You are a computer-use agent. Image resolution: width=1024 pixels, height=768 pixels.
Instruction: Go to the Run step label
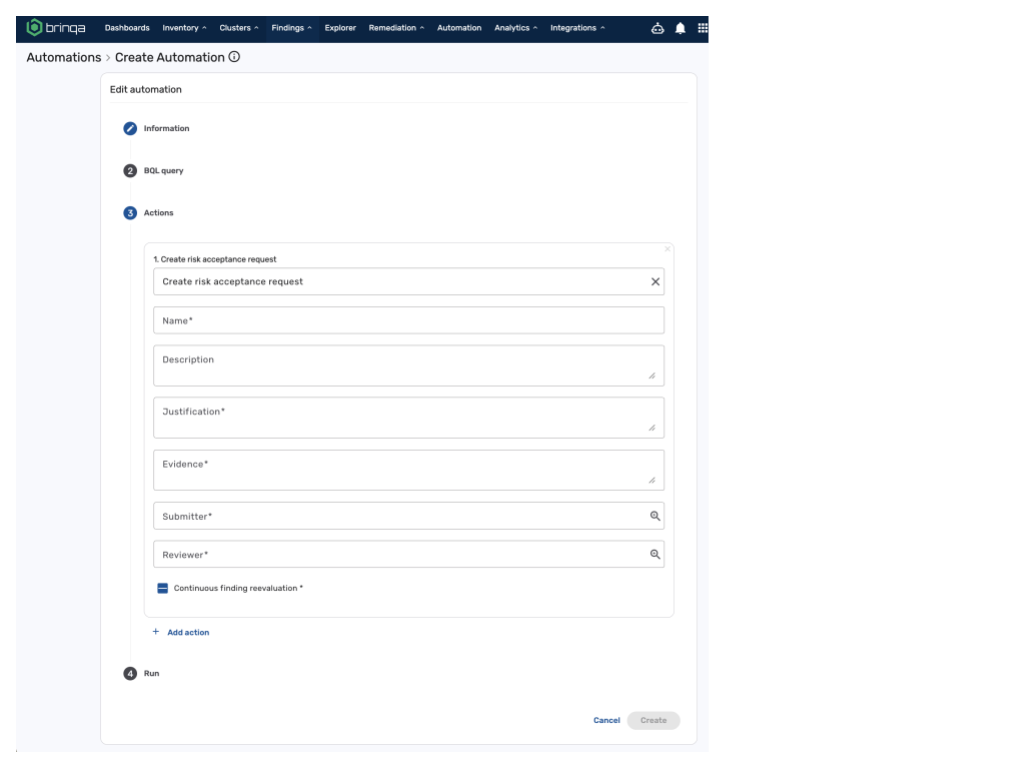pyautogui.click(x=152, y=673)
